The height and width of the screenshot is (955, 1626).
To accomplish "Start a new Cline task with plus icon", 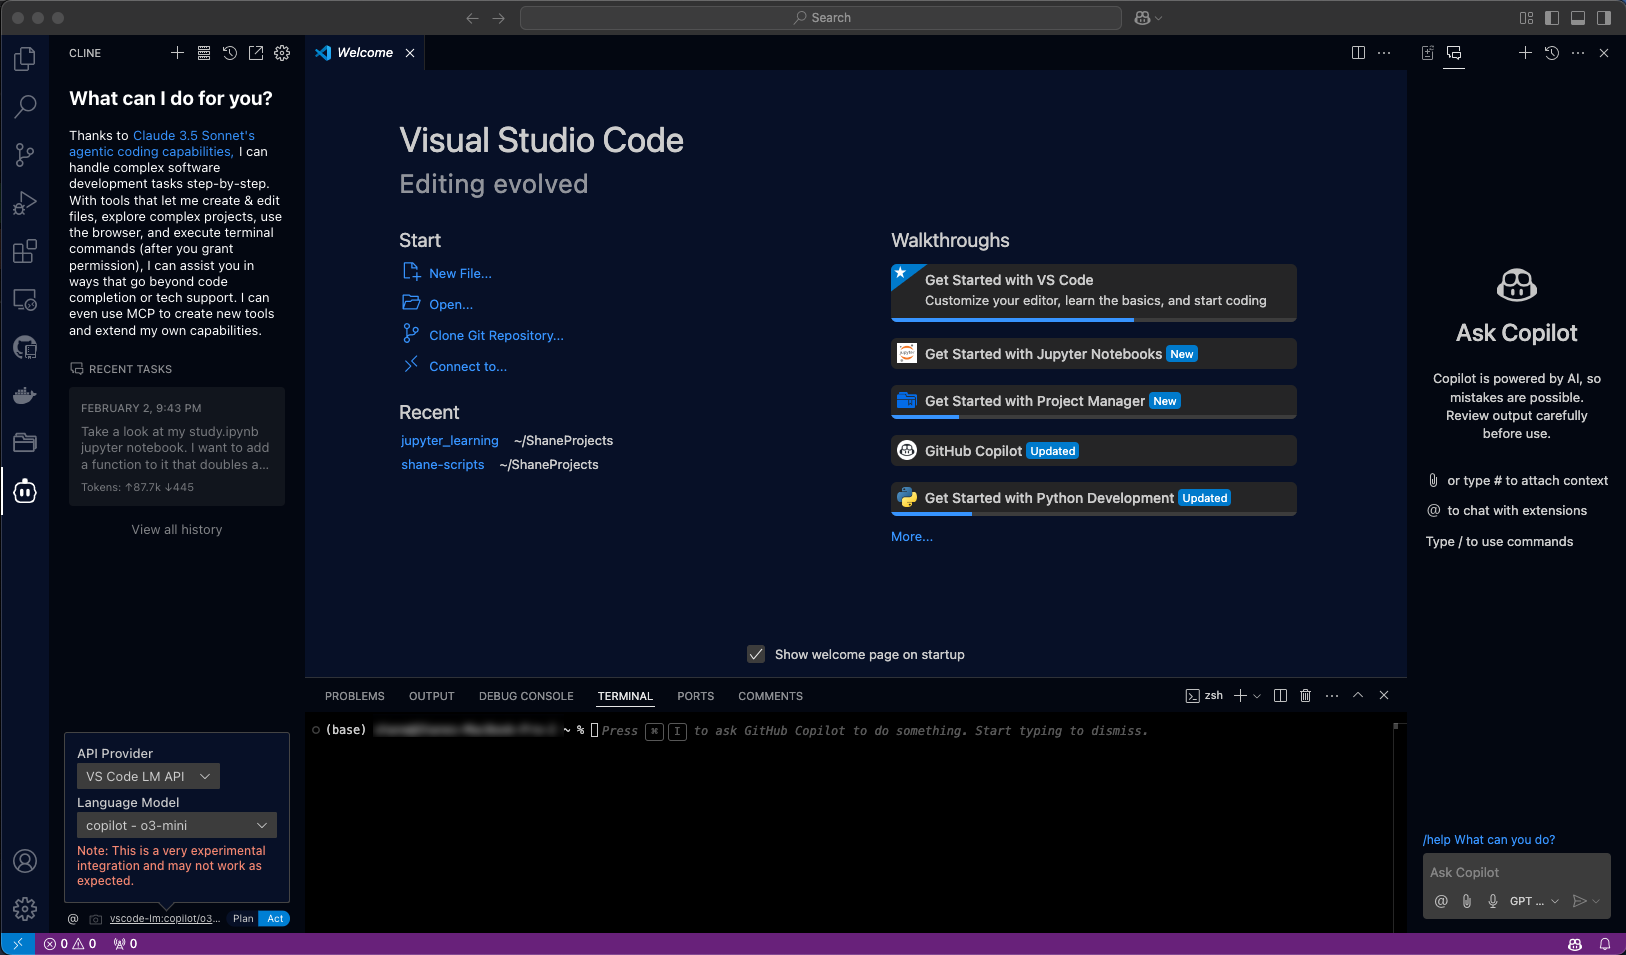I will tap(177, 53).
